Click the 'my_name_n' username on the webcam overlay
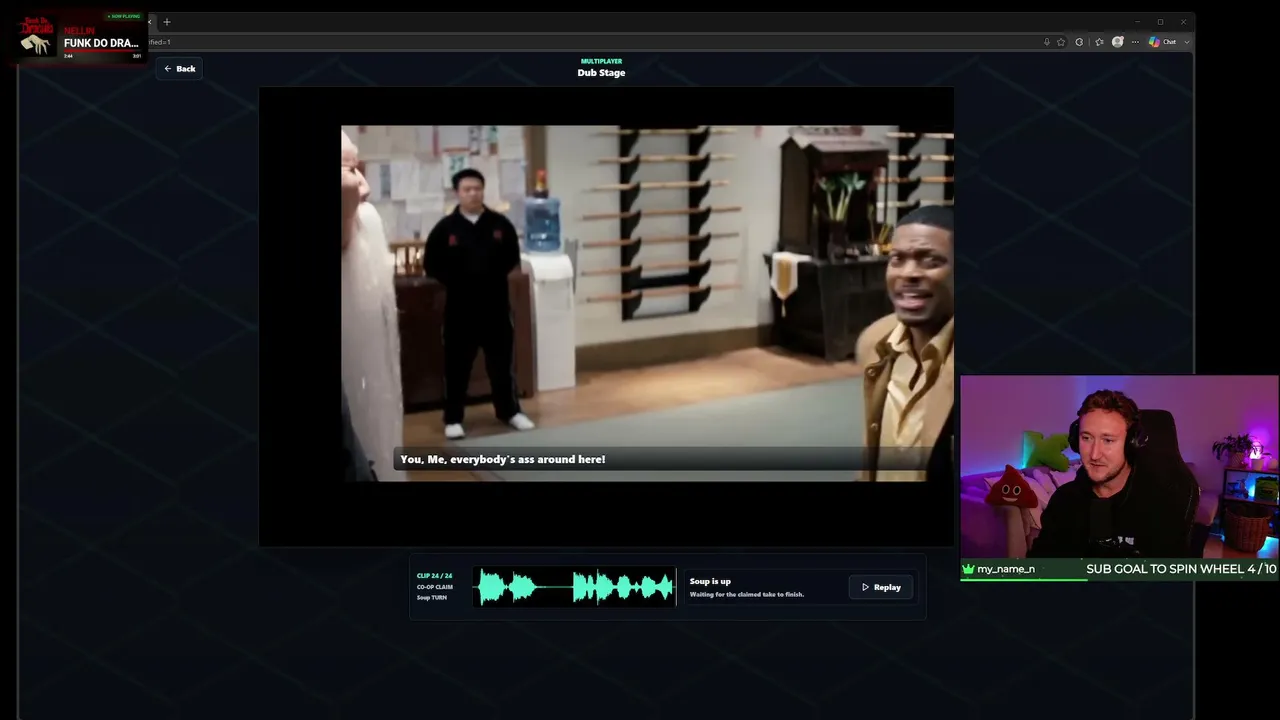1280x720 pixels. tap(1006, 569)
